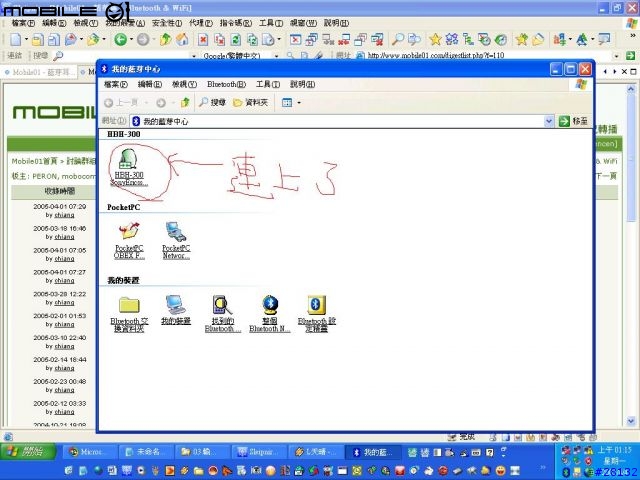Switch to the 未命名 taskbar button
The image size is (640, 480).
(x=147, y=452)
